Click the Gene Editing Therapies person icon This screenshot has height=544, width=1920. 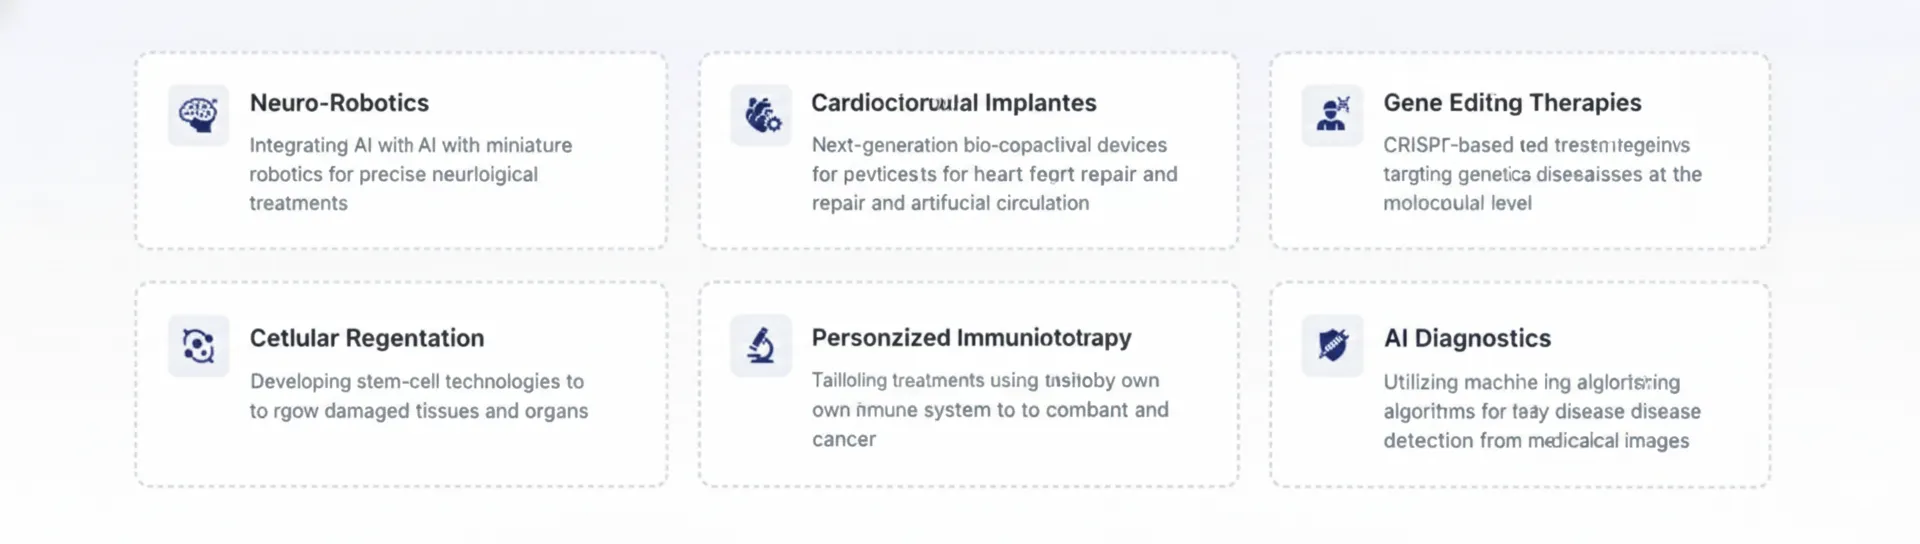(1332, 115)
